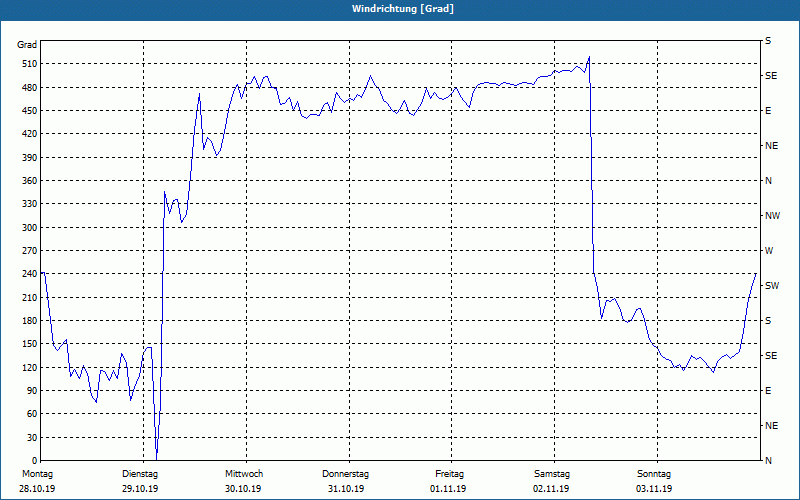Click the 'E' compass label on the 450 gridline
This screenshot has height=500, width=800.
[x=768, y=111]
